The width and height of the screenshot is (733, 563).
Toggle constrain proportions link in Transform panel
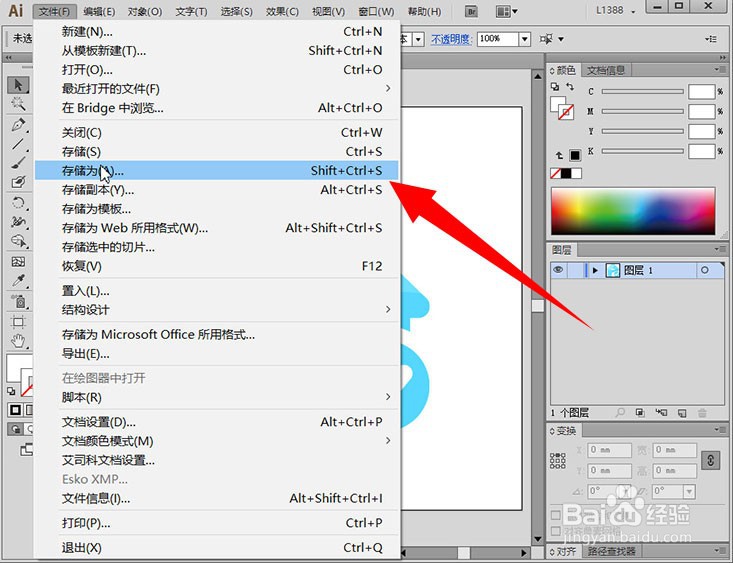pos(711,461)
